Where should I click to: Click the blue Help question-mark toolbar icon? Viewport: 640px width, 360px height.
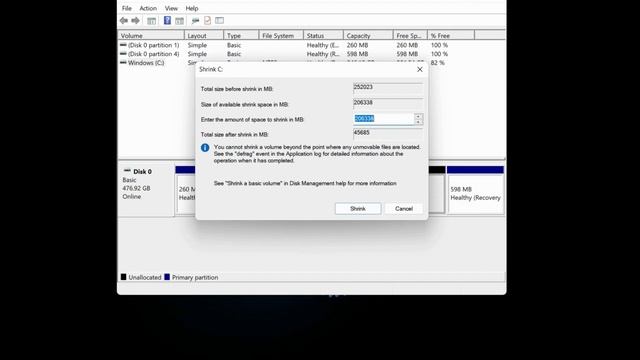click(167, 20)
